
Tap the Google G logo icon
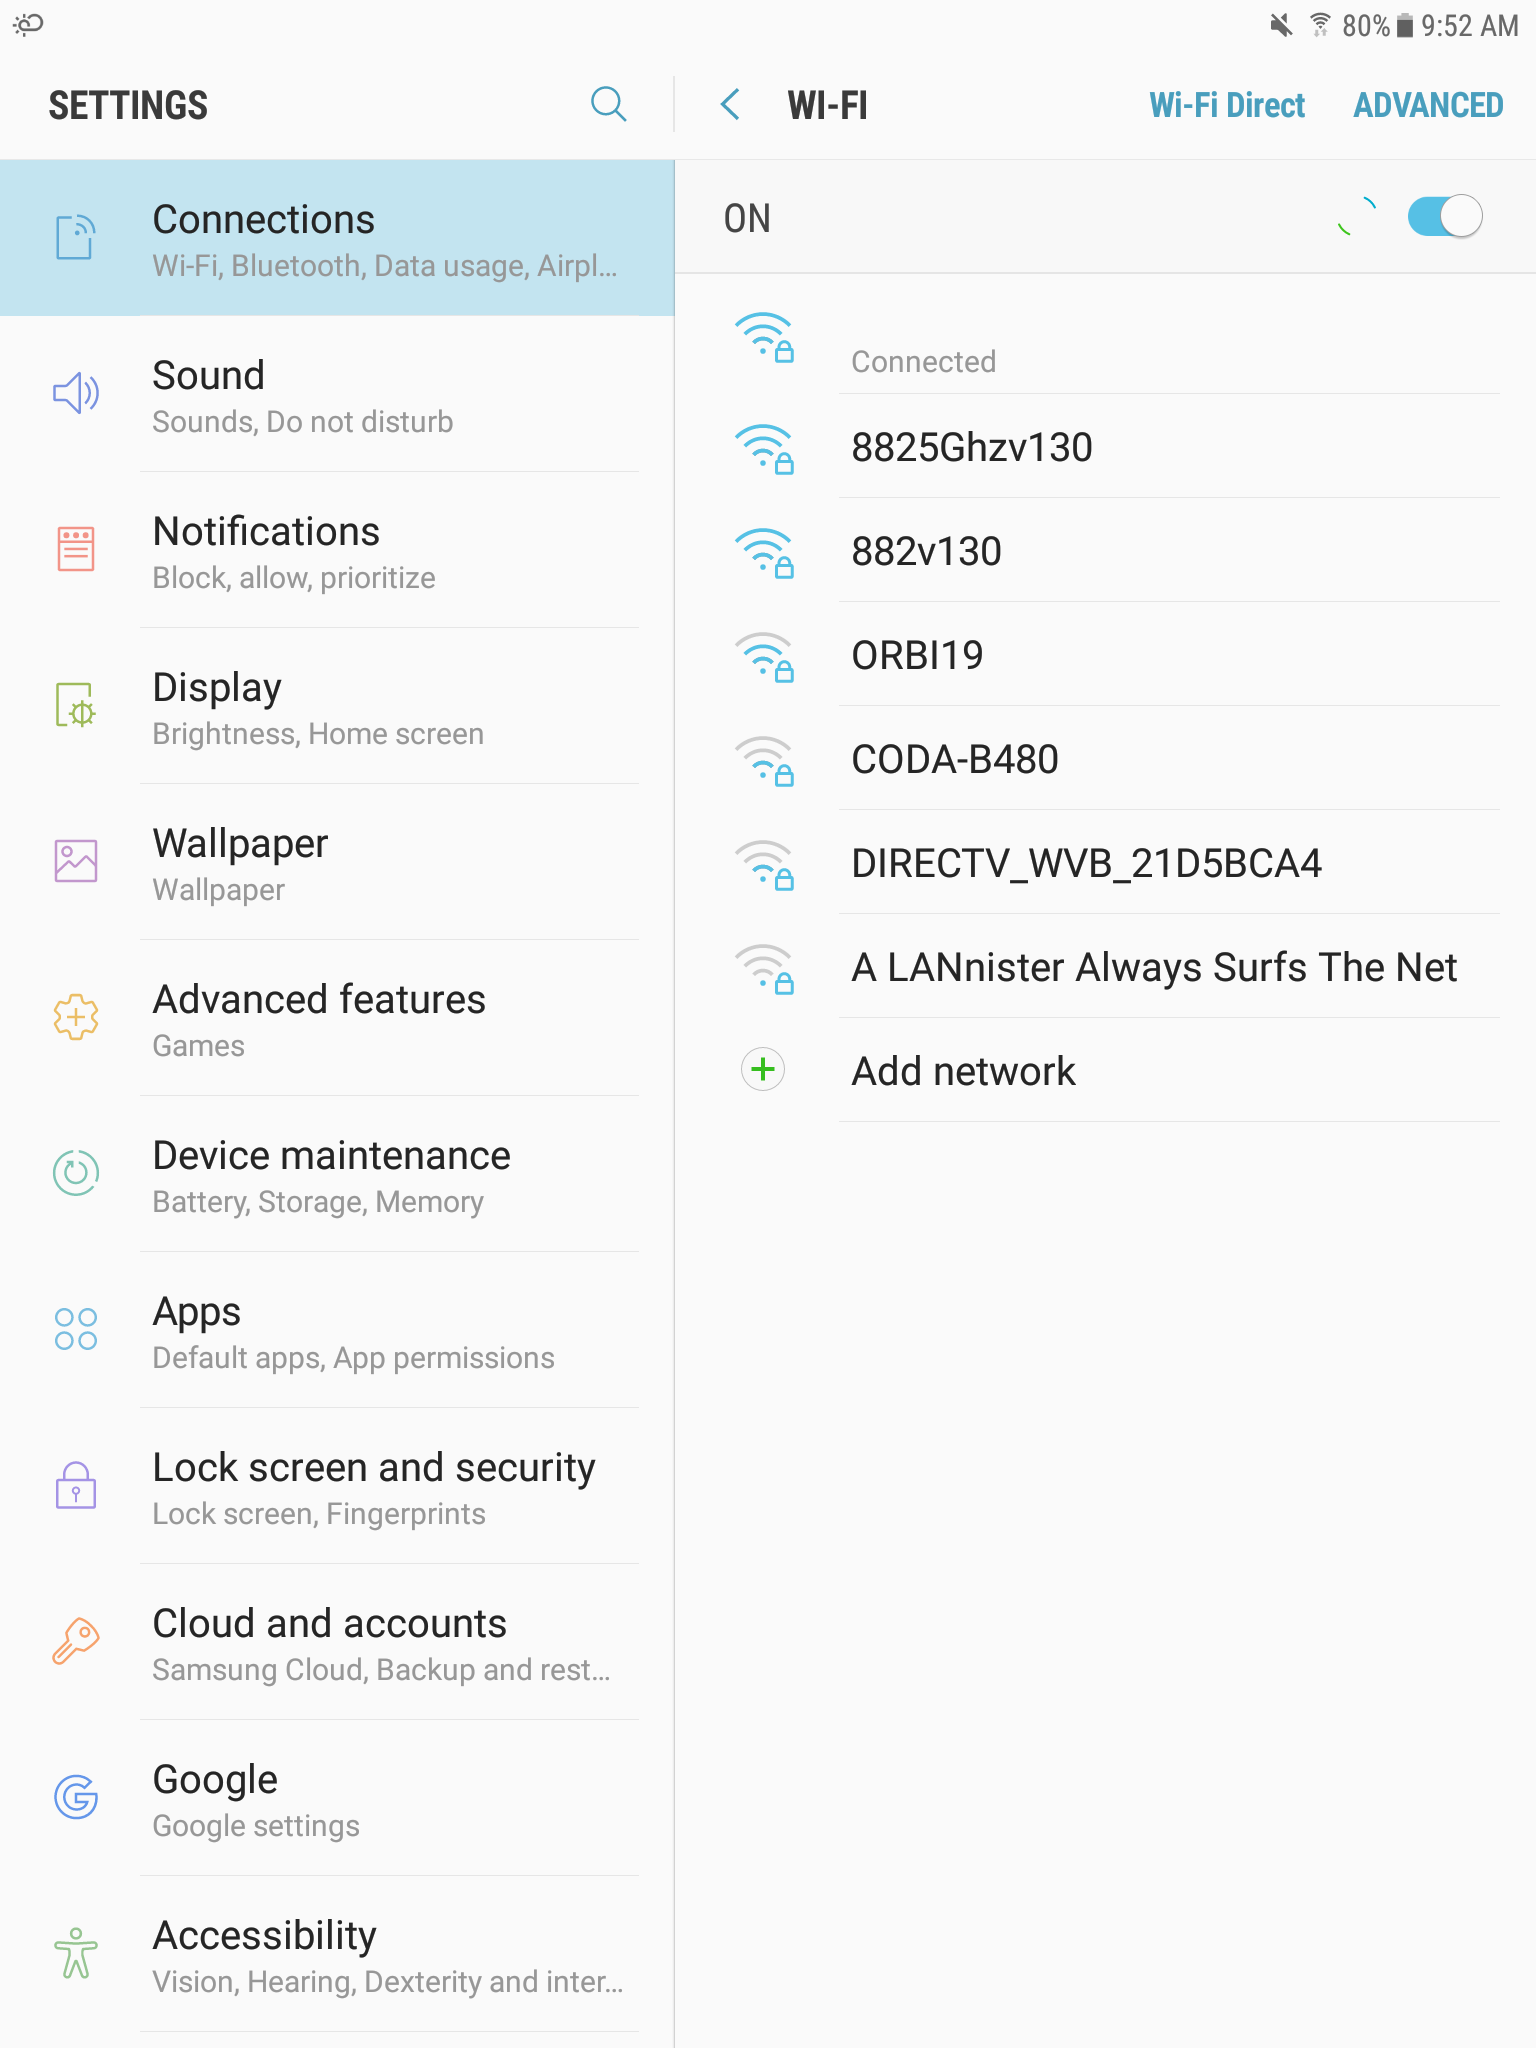point(76,1797)
